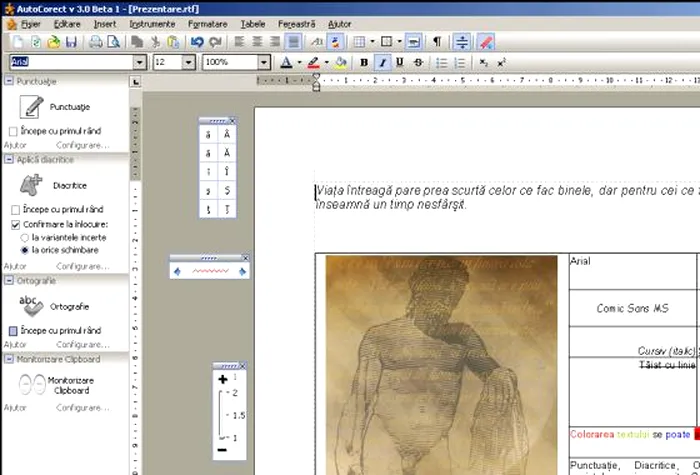Save the document with the floppy icon
The image size is (700, 475).
71,42
